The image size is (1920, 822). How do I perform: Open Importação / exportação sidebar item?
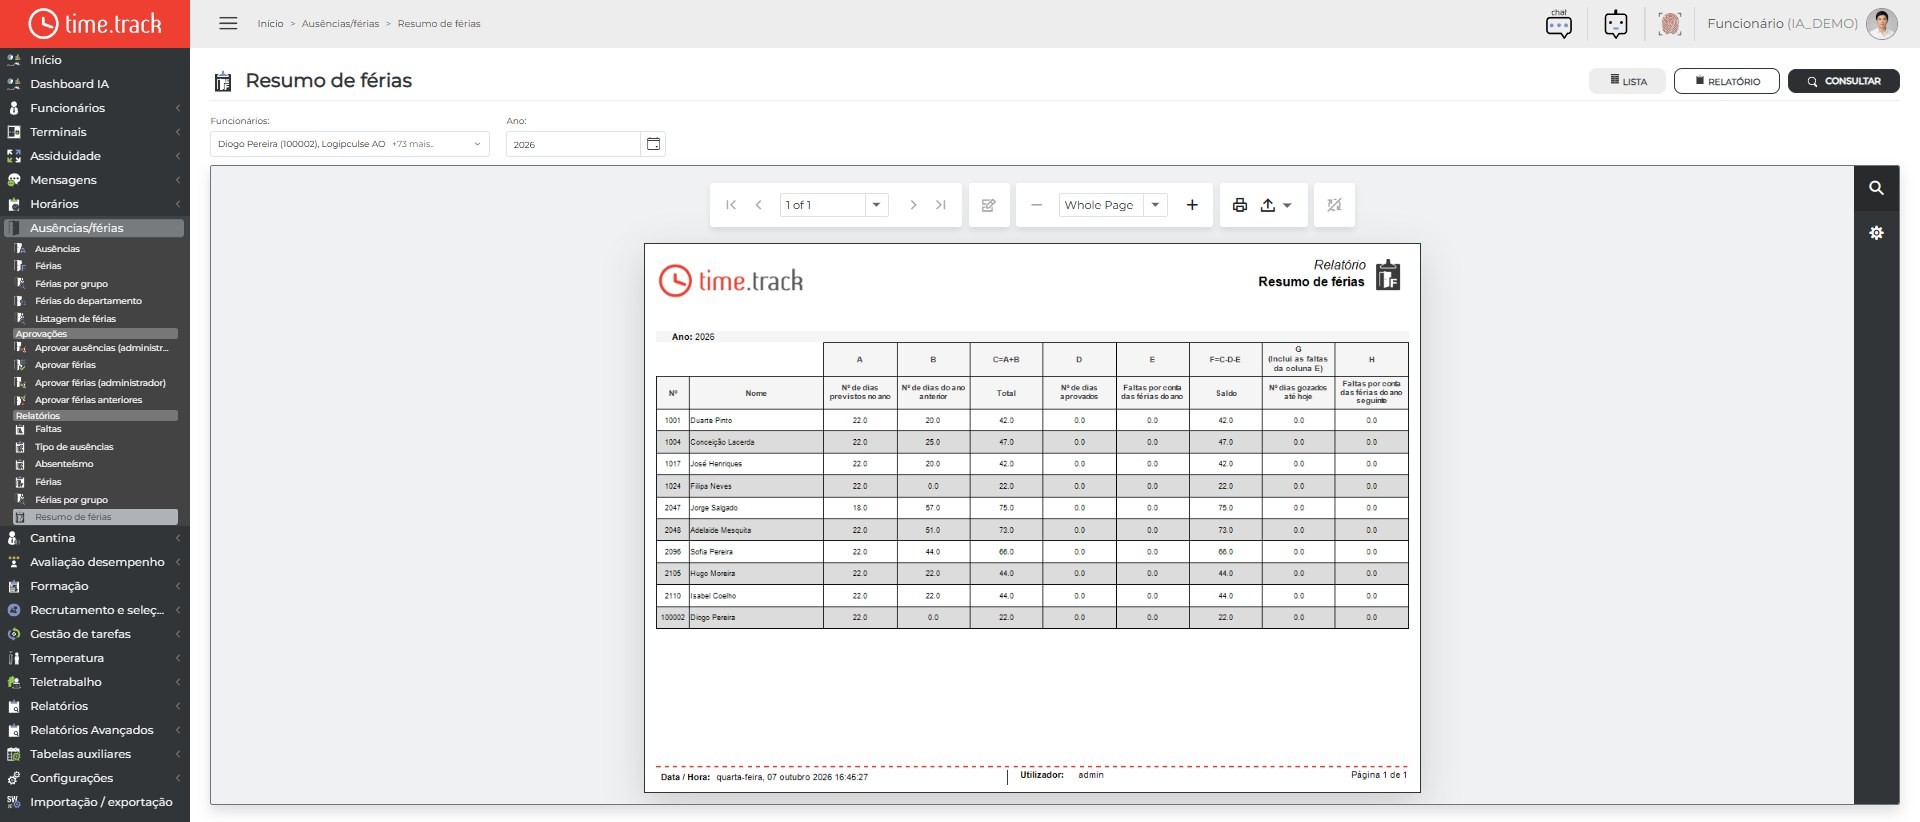click(95, 802)
